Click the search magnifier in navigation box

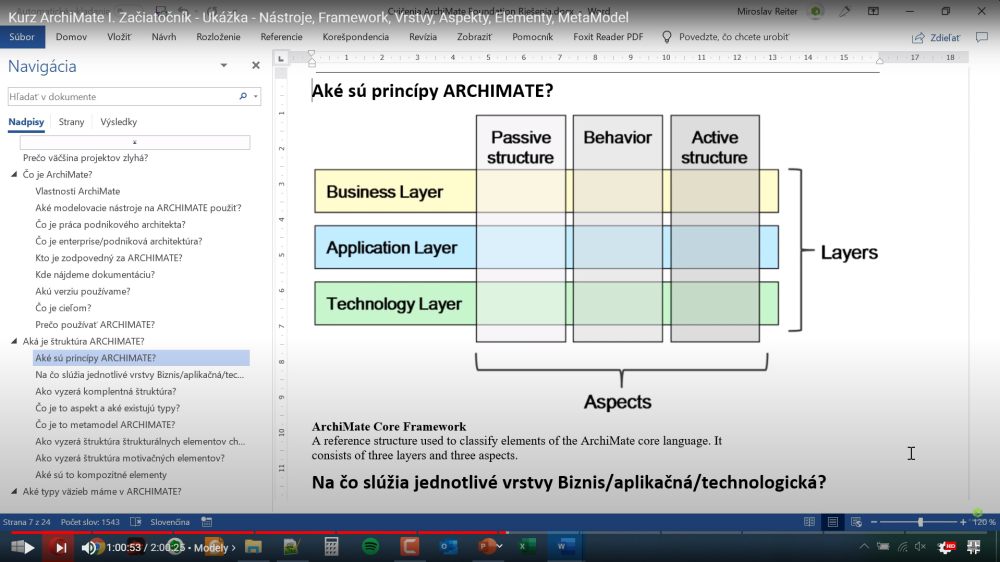coord(243,97)
